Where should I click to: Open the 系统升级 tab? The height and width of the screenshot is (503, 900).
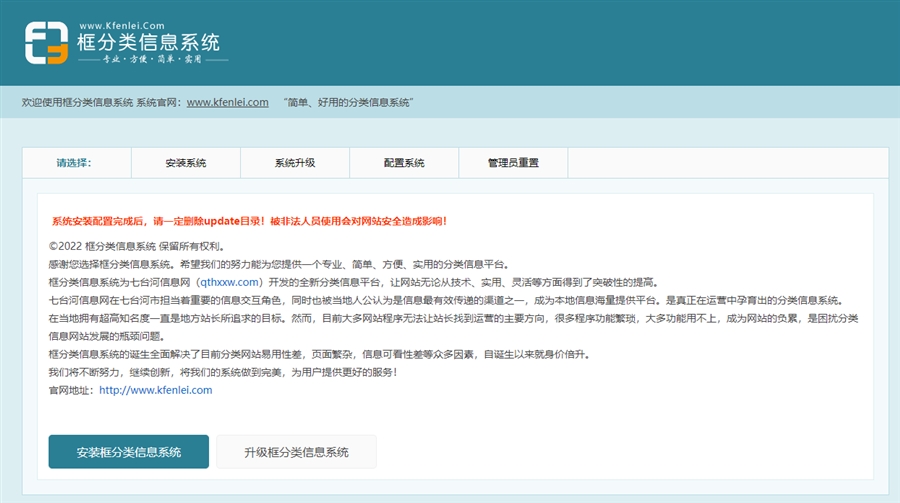pos(295,163)
